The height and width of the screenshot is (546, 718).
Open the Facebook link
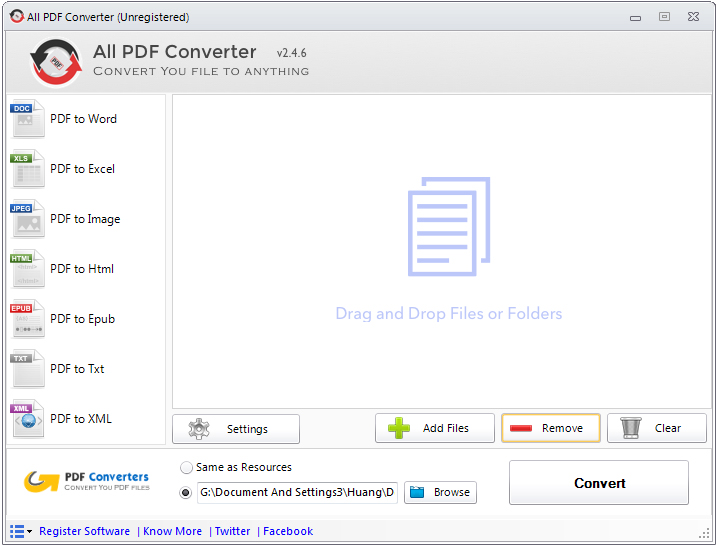(x=288, y=531)
